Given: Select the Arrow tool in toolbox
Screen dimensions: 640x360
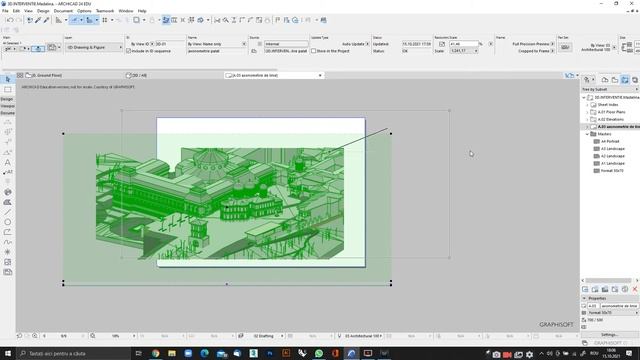Looking at the screenshot, I should pyautogui.click(x=7, y=79).
